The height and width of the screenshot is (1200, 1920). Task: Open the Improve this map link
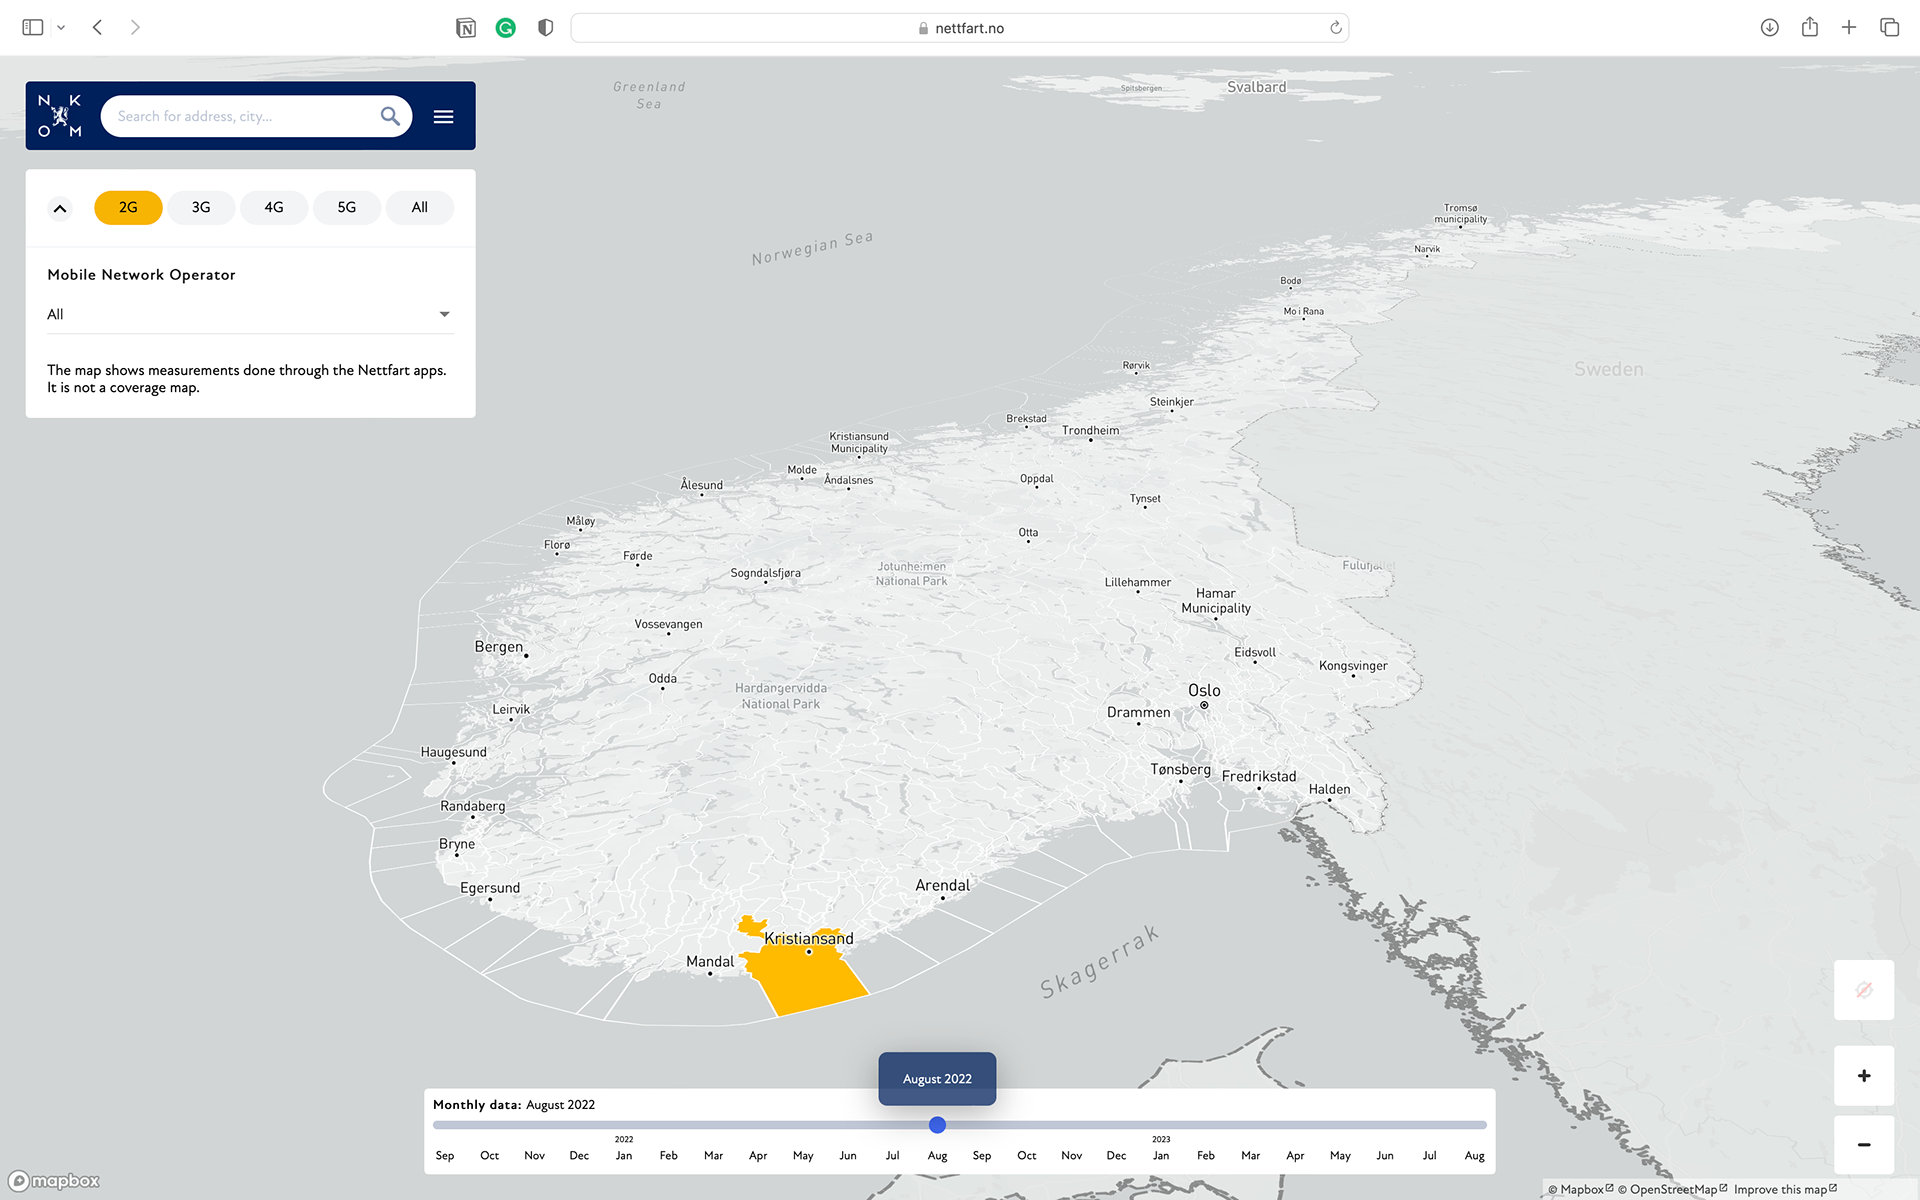point(1783,1189)
